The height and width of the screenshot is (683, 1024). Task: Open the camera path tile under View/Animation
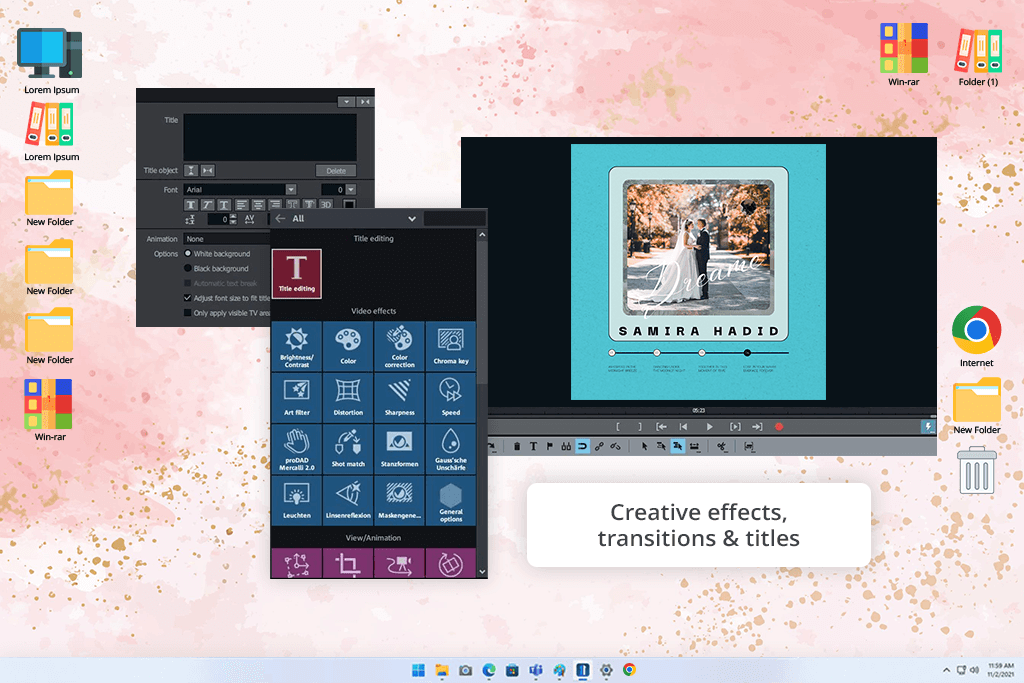[399, 564]
